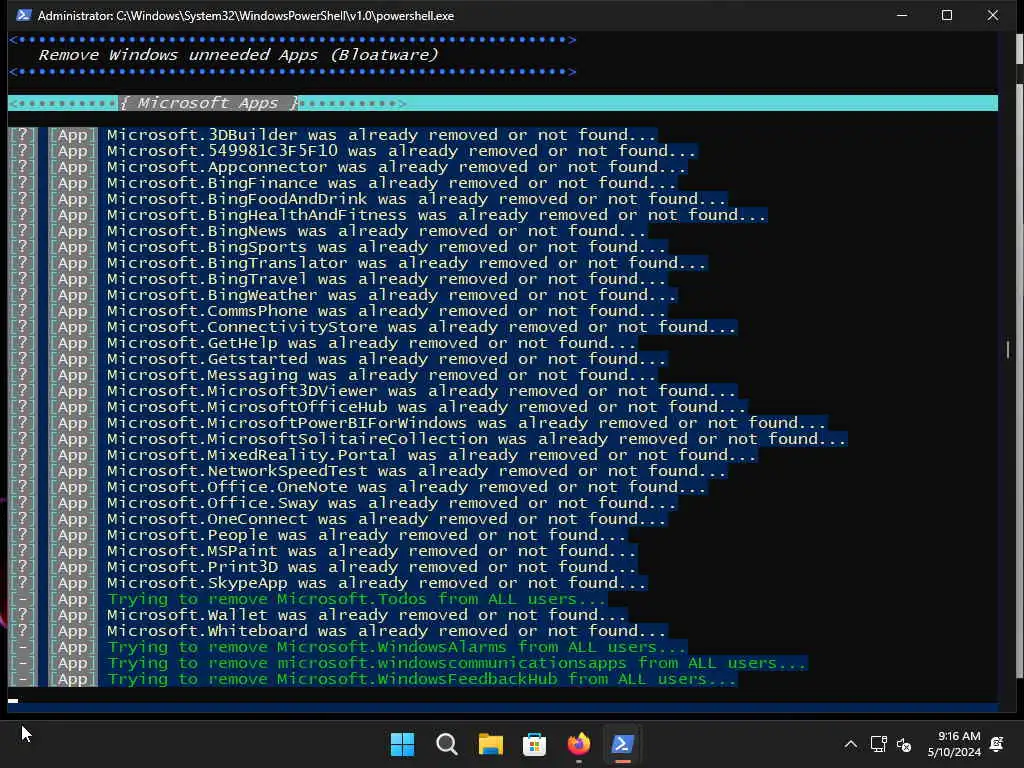Open the notification center bell icon
The width and height of the screenshot is (1024, 768).
[x=997, y=744]
